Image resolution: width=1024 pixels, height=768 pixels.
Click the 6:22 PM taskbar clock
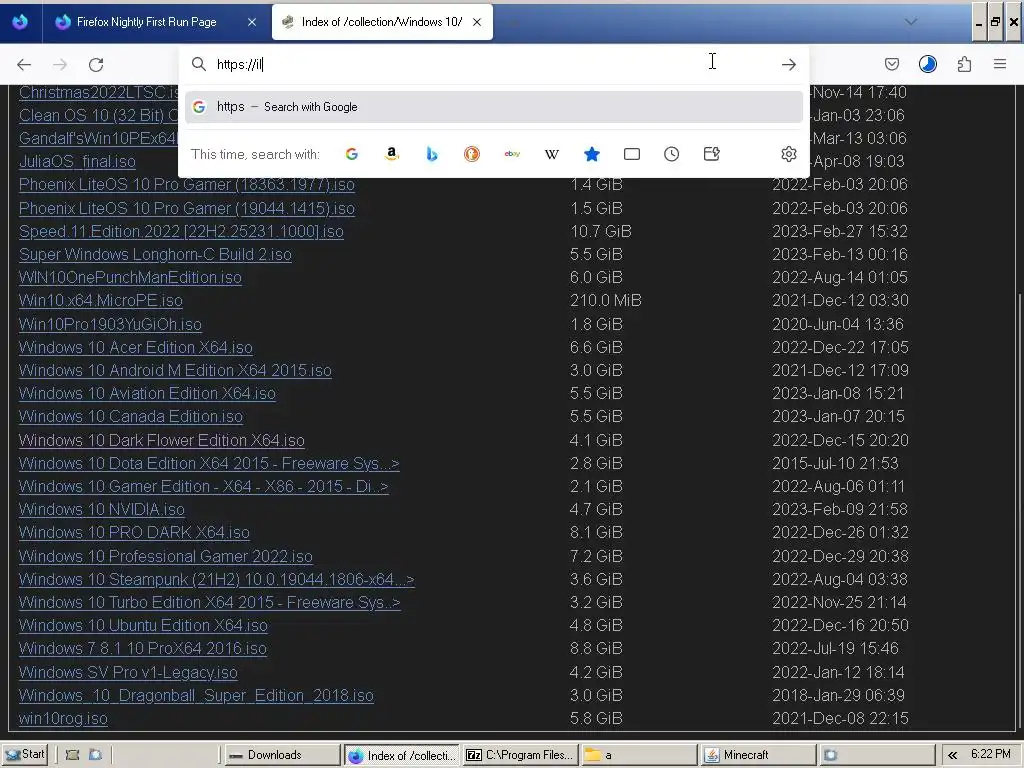tap(991, 754)
